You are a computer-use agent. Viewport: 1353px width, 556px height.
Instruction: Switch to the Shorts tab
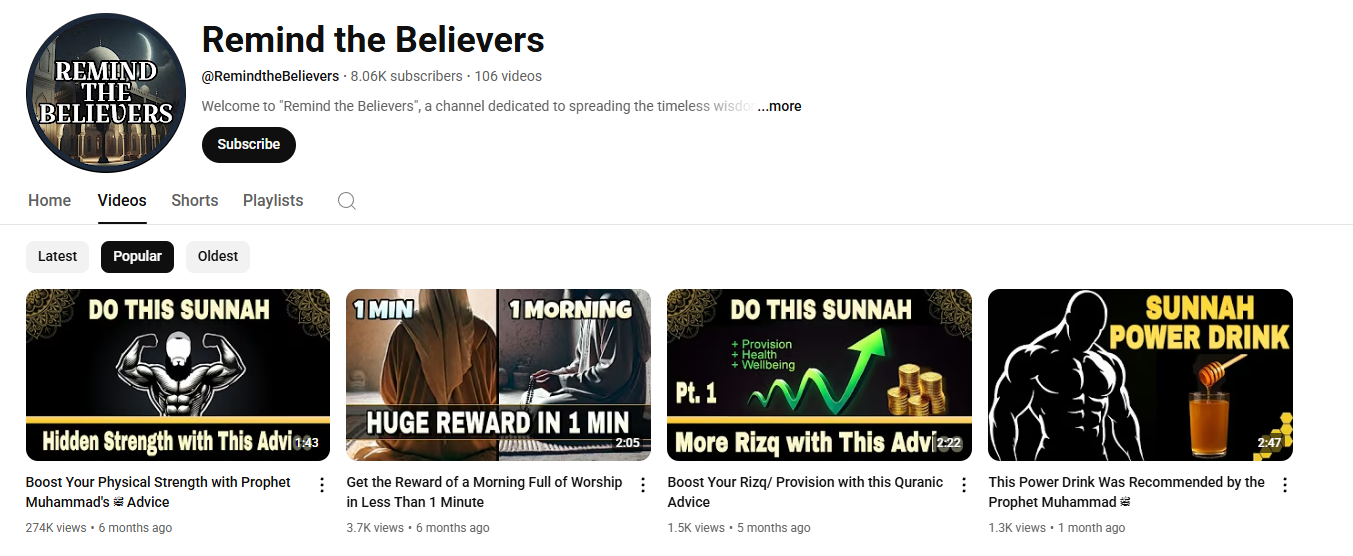tap(194, 200)
